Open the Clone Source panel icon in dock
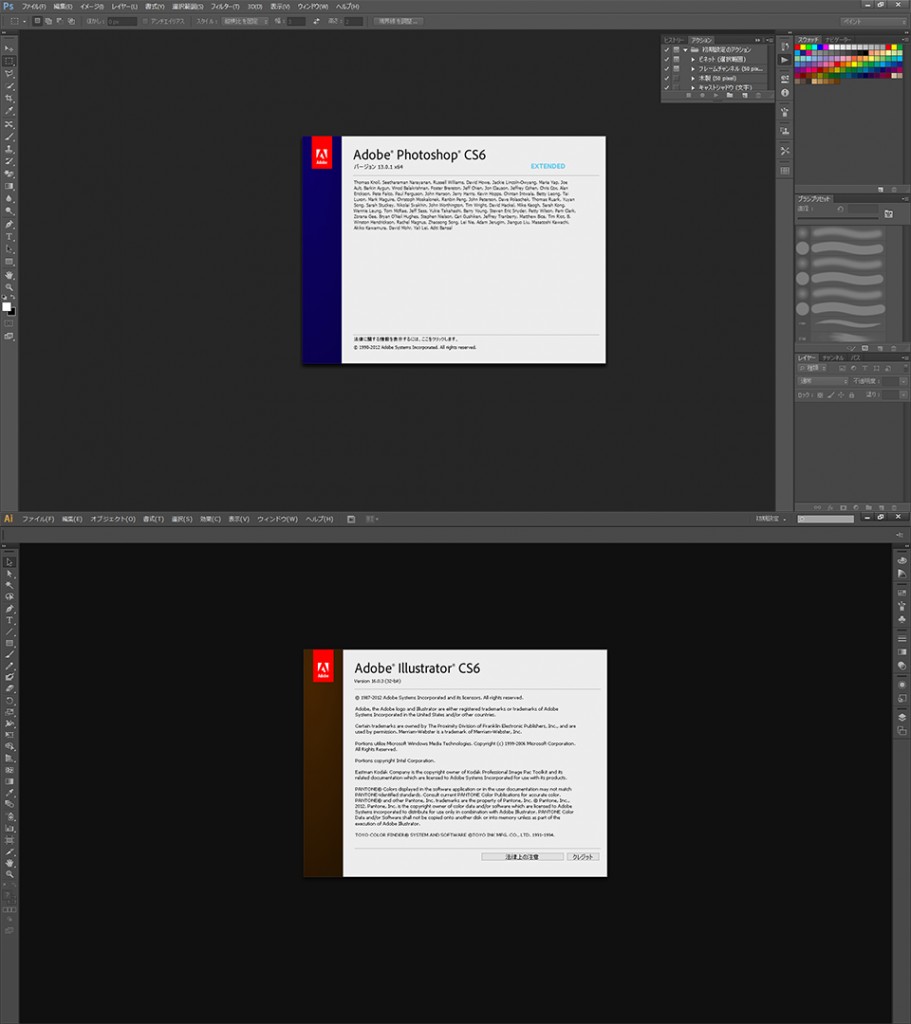The width and height of the screenshot is (911, 1024). coord(785,131)
